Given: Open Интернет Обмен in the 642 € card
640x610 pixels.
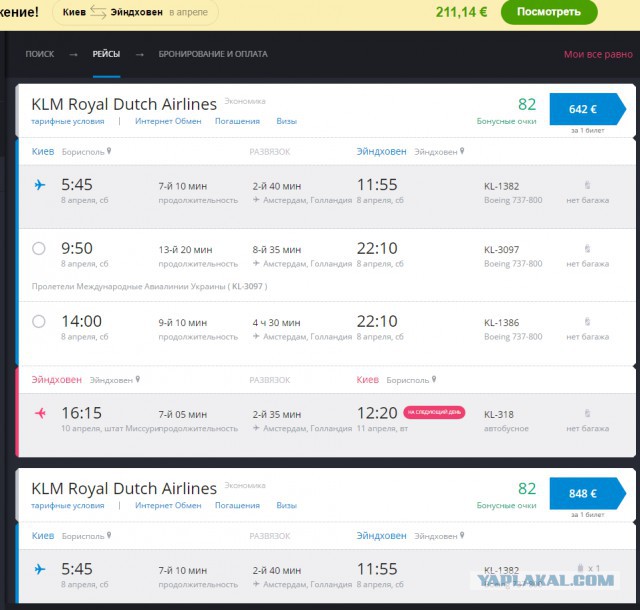Looking at the screenshot, I should tap(168, 121).
